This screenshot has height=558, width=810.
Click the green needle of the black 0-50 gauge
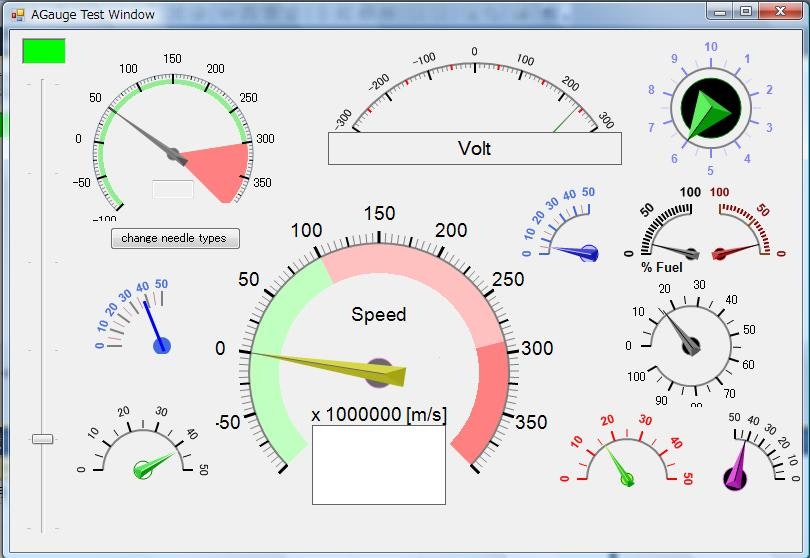[x=154, y=465]
